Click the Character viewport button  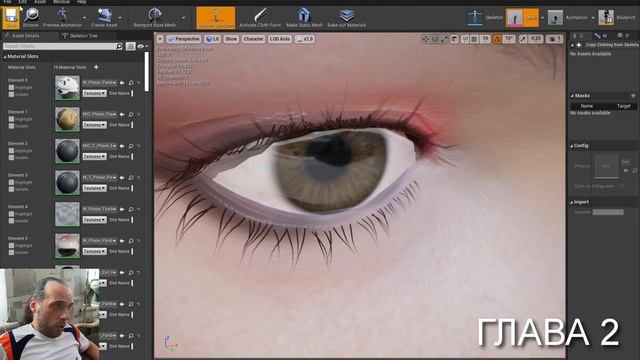click(x=253, y=39)
